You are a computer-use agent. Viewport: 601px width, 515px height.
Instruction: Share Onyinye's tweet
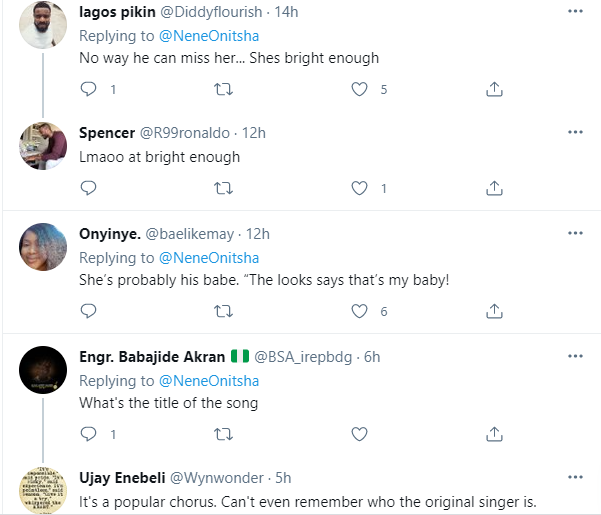pos(493,311)
